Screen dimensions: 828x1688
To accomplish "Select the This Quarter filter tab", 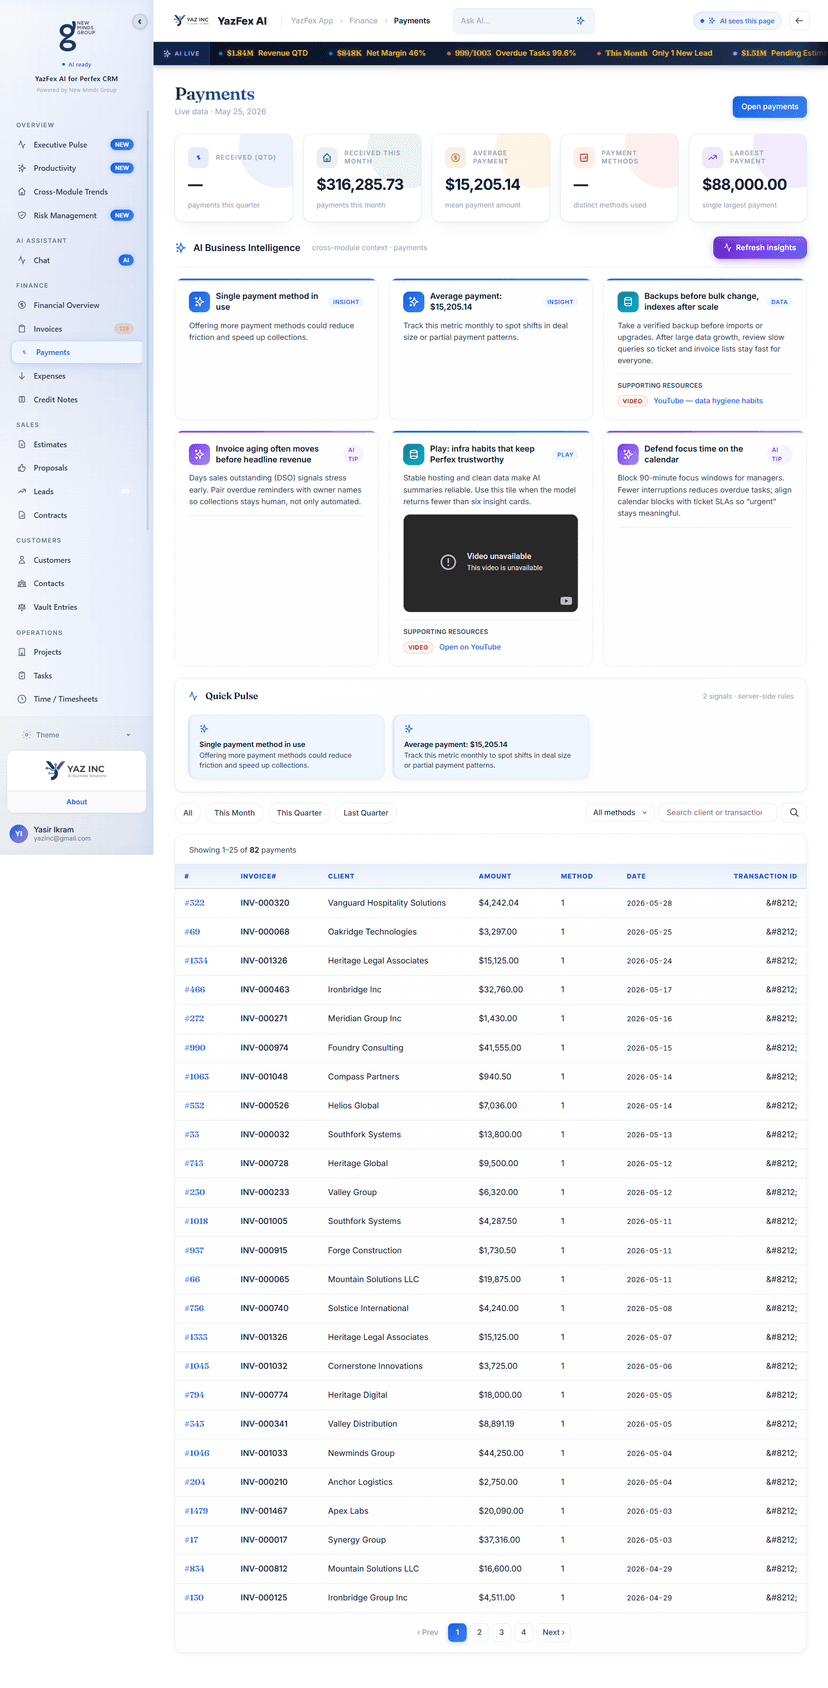I will pyautogui.click(x=299, y=813).
